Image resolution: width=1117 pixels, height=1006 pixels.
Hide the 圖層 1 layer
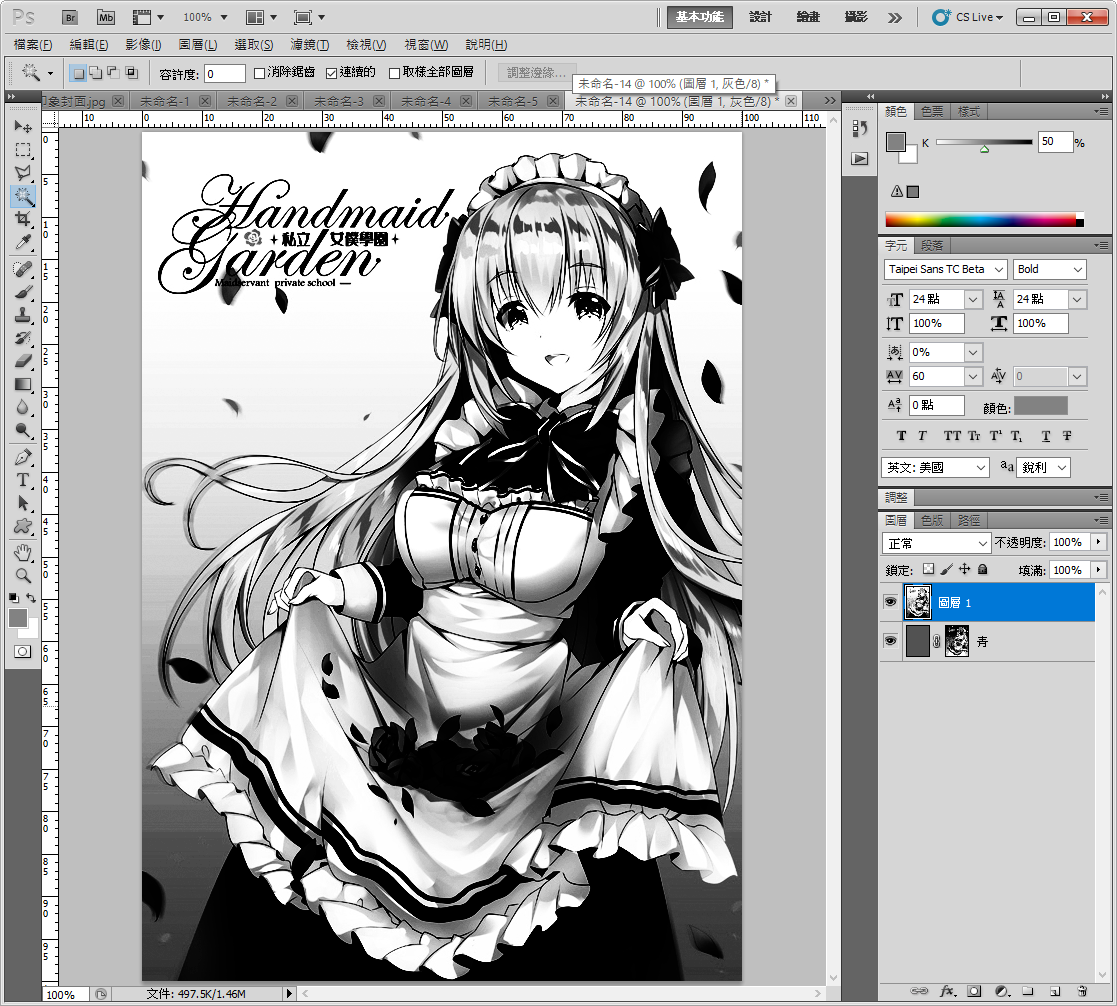[x=890, y=602]
